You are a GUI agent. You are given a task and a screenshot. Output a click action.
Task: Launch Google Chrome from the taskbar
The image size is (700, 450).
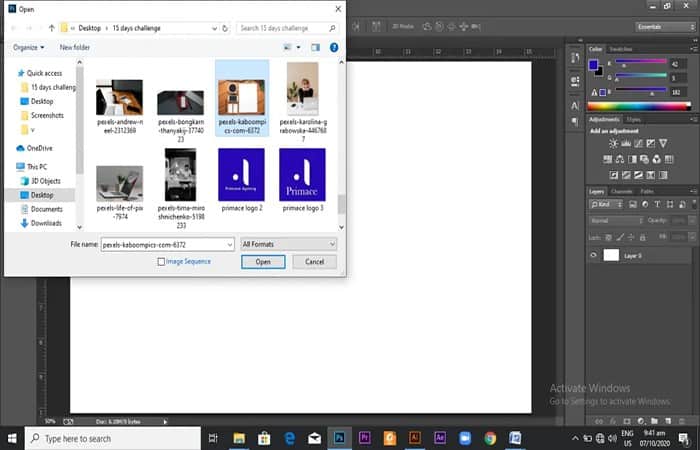[x=490, y=438]
